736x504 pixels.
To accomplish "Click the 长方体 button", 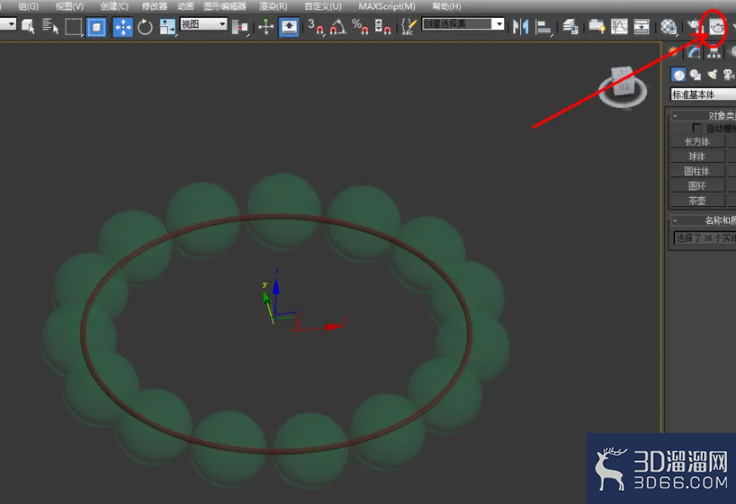I will point(697,141).
